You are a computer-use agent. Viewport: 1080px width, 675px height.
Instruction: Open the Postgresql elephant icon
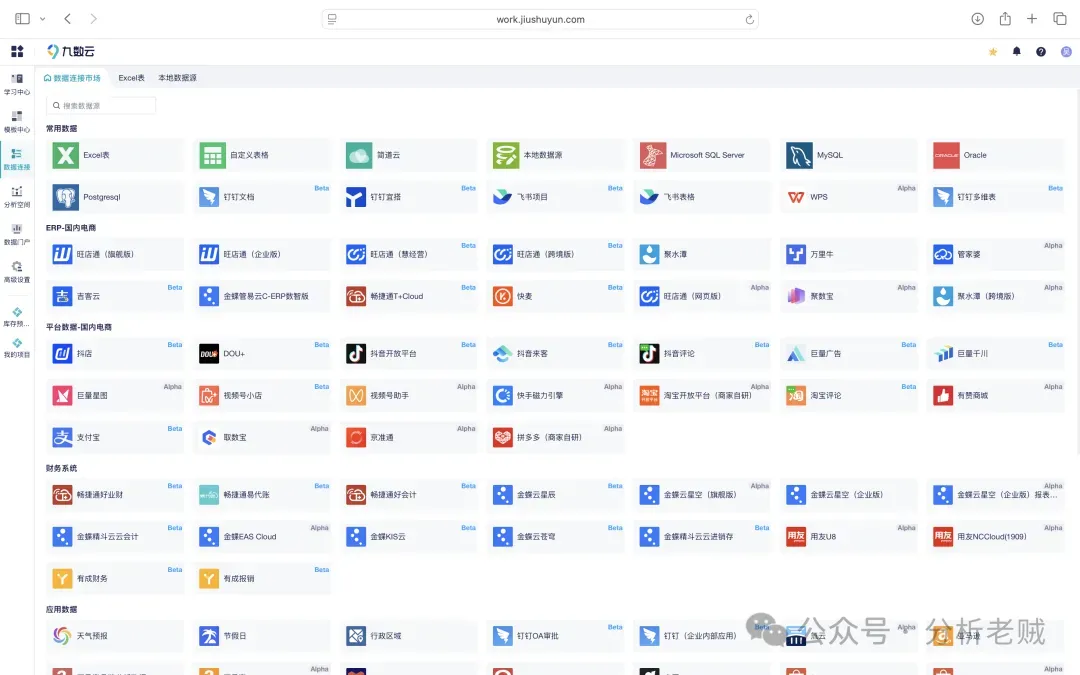tap(65, 197)
